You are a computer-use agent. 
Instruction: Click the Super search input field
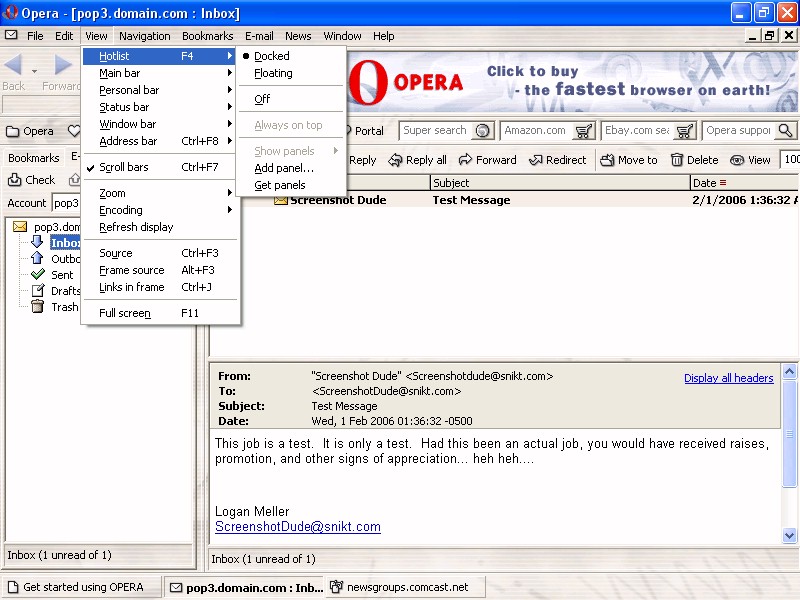point(437,131)
